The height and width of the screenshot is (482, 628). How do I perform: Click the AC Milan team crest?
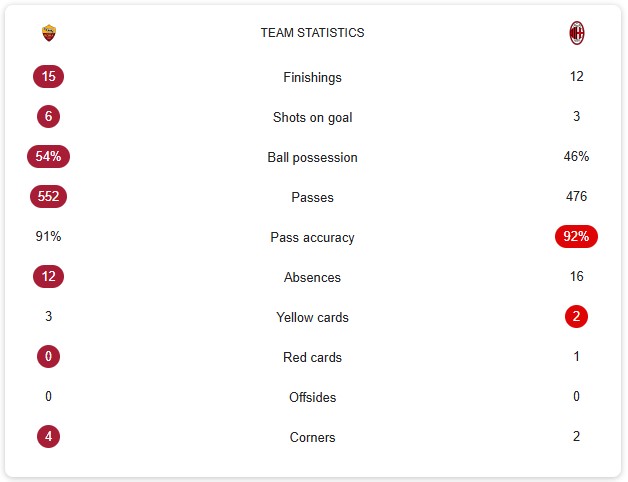(x=576, y=33)
